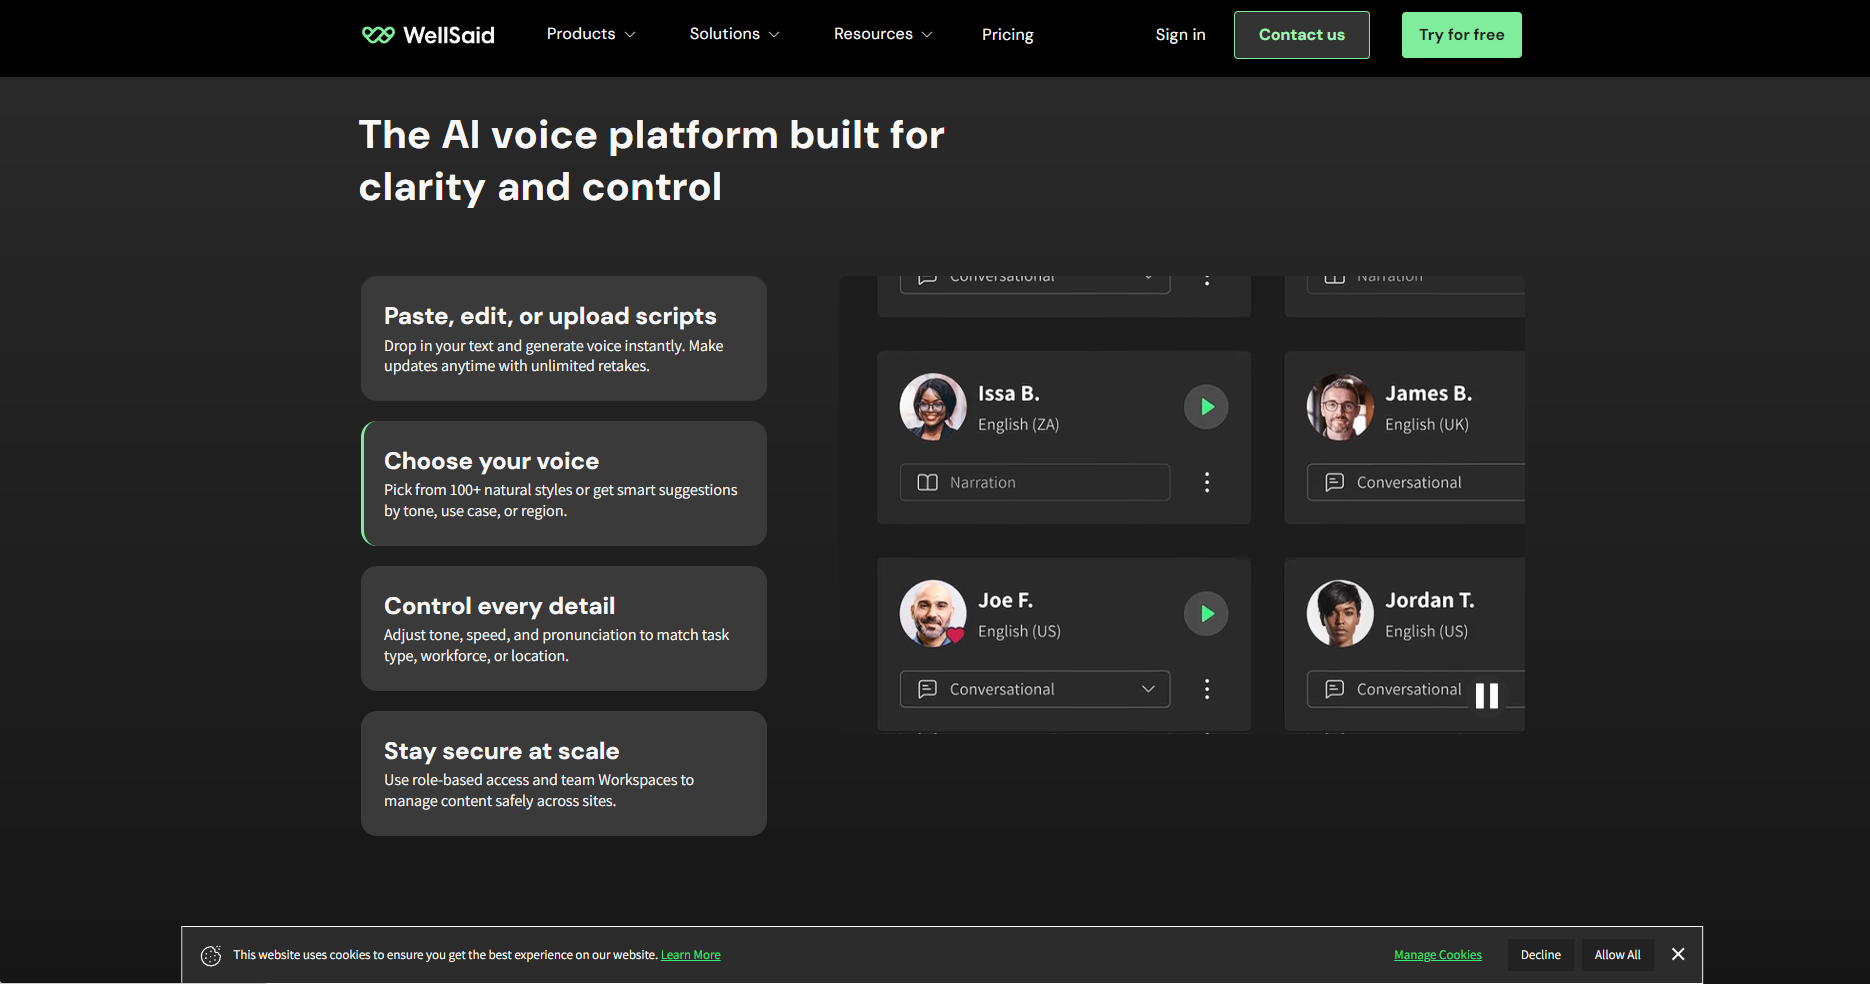The image size is (1870, 984).
Task: Open more options for Issa B.
Action: tap(1207, 483)
